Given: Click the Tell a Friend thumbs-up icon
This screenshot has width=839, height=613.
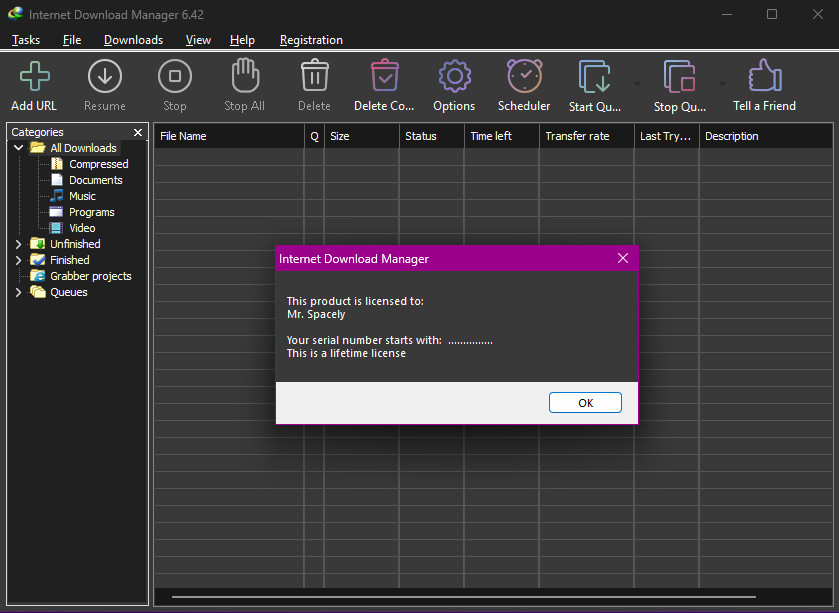Looking at the screenshot, I should coord(765,75).
